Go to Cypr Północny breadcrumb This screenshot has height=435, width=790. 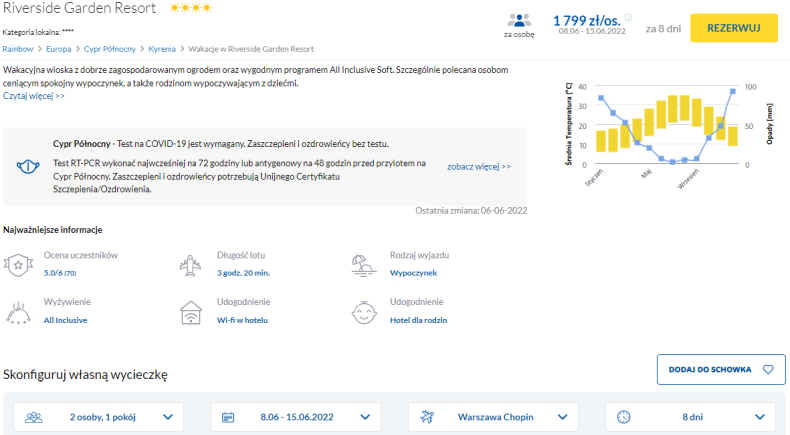[x=110, y=48]
